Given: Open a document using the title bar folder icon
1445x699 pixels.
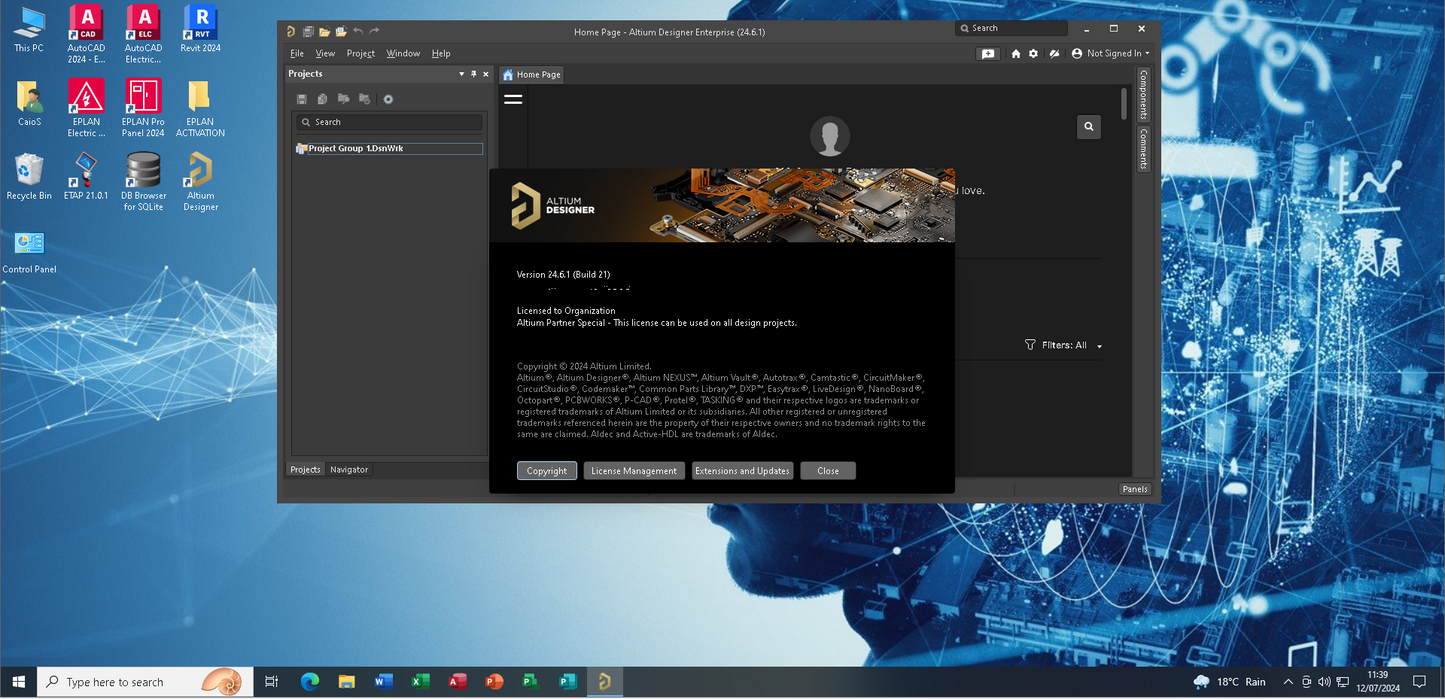Looking at the screenshot, I should pos(324,31).
